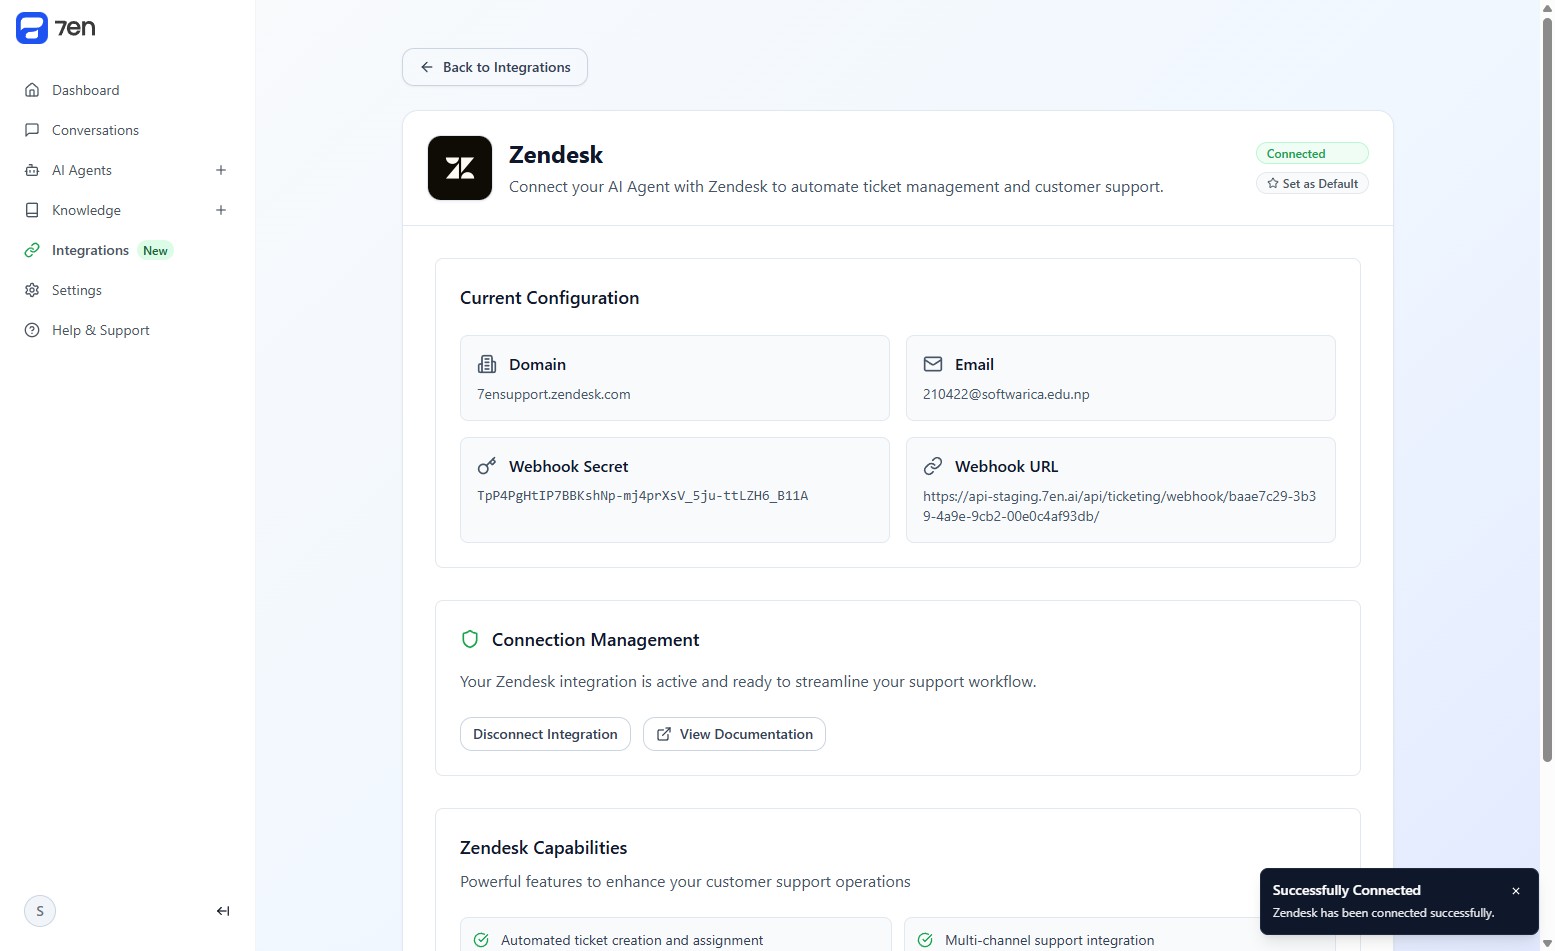Click the Email envelope icon

pyautogui.click(x=933, y=364)
